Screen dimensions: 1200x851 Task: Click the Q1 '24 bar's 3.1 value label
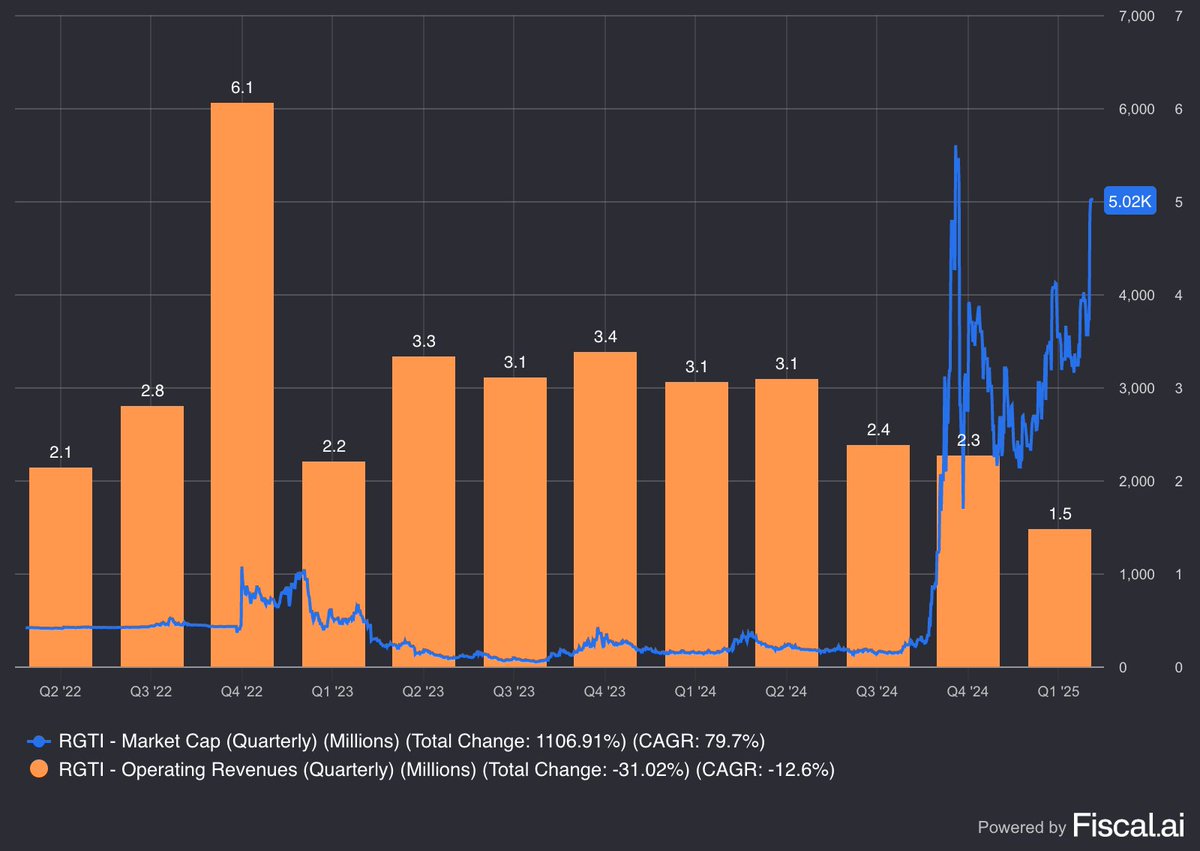697,367
